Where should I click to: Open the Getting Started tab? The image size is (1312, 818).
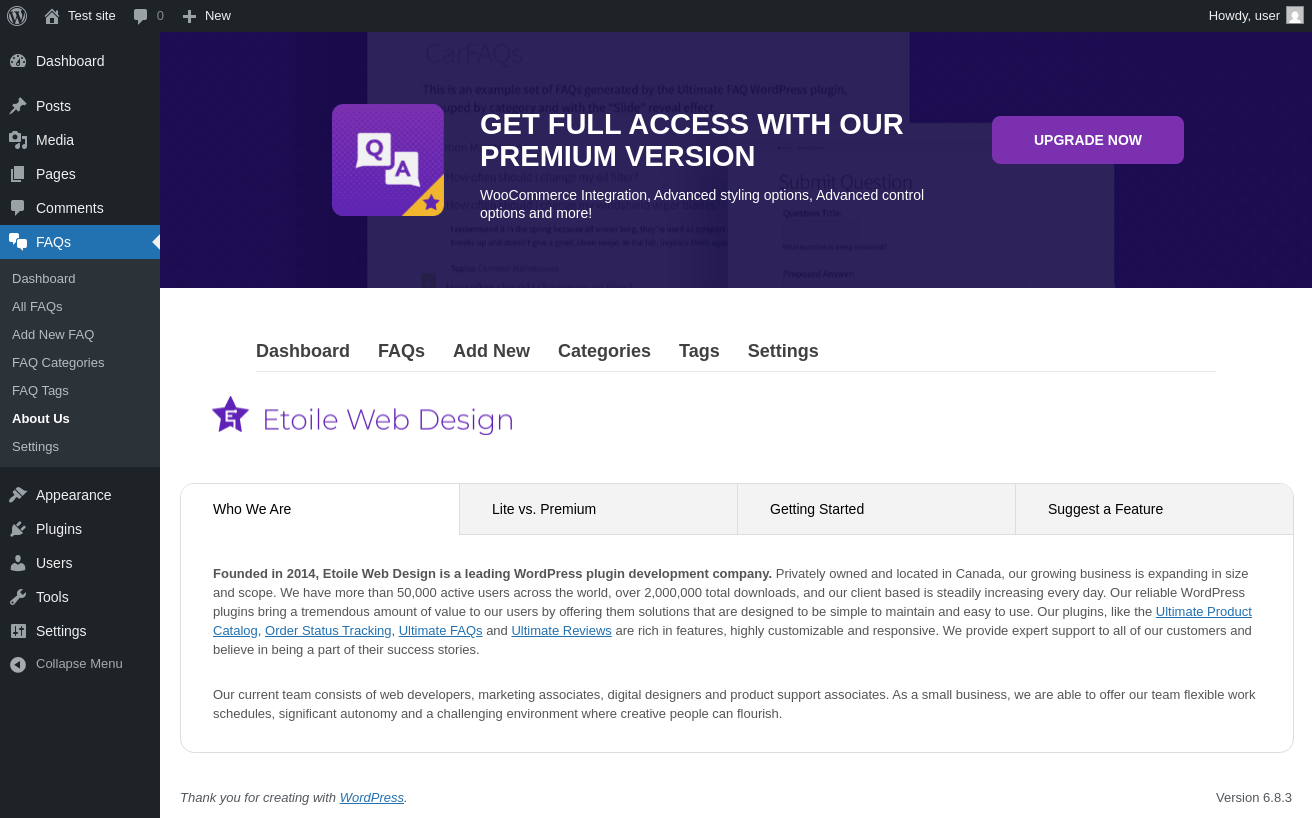[817, 509]
